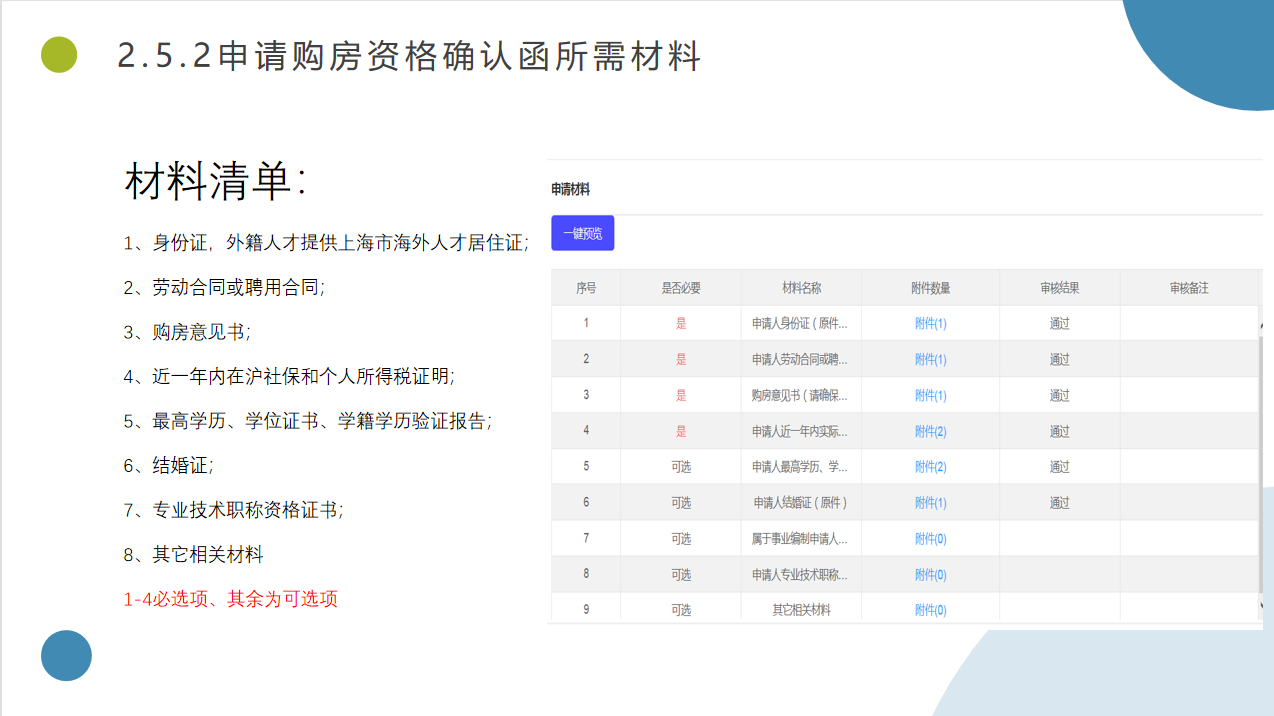The height and width of the screenshot is (716, 1274).
Task: Click the 是否必要 column header
Action: [x=681, y=288]
